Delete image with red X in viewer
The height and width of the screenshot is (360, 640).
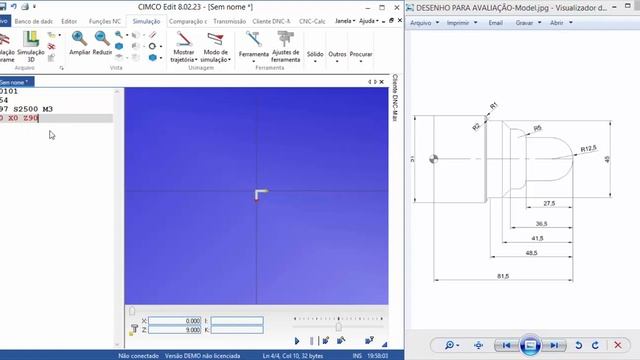tap(618, 345)
